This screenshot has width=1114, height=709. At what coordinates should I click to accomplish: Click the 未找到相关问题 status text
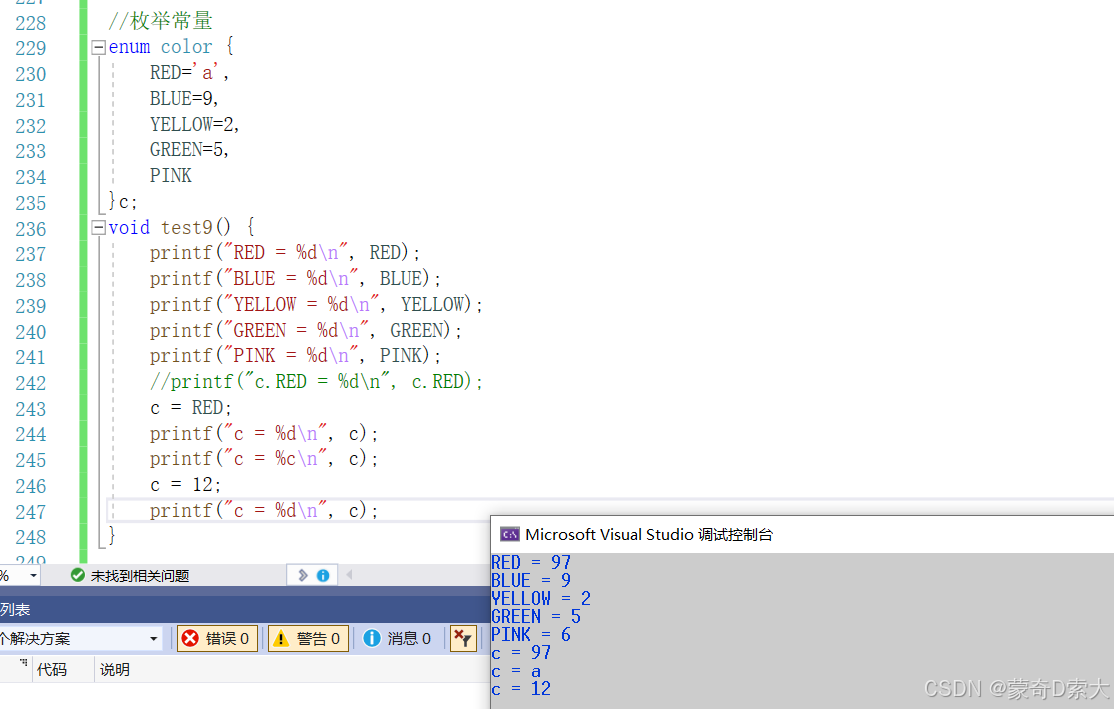(x=140, y=575)
